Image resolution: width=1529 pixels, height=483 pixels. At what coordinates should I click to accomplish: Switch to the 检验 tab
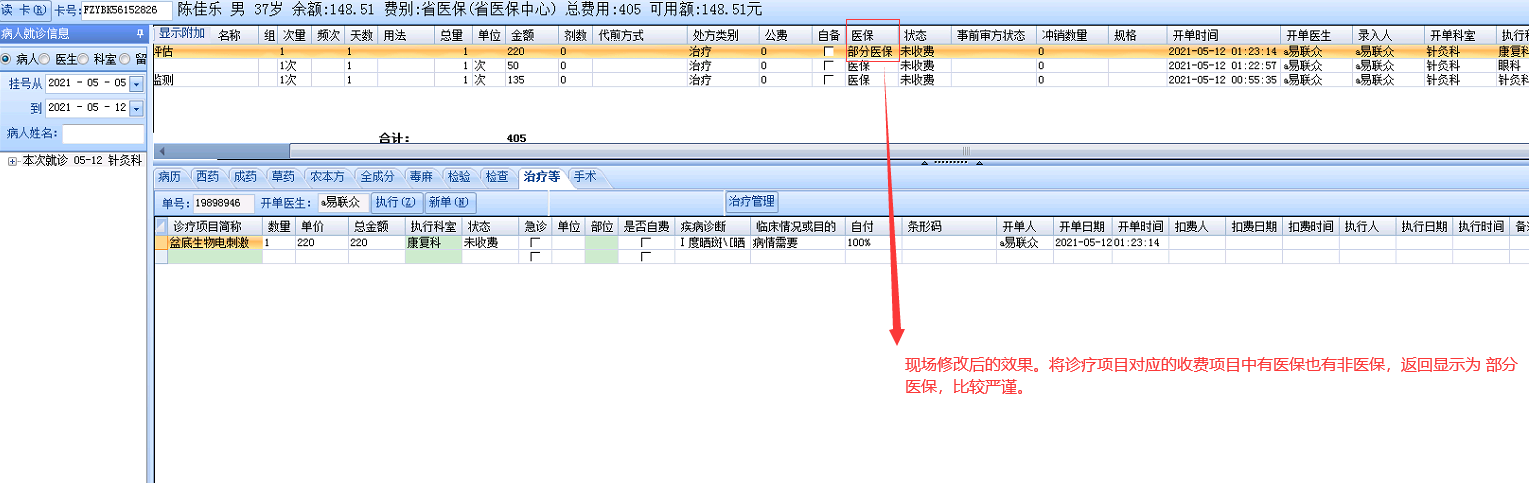(459, 176)
